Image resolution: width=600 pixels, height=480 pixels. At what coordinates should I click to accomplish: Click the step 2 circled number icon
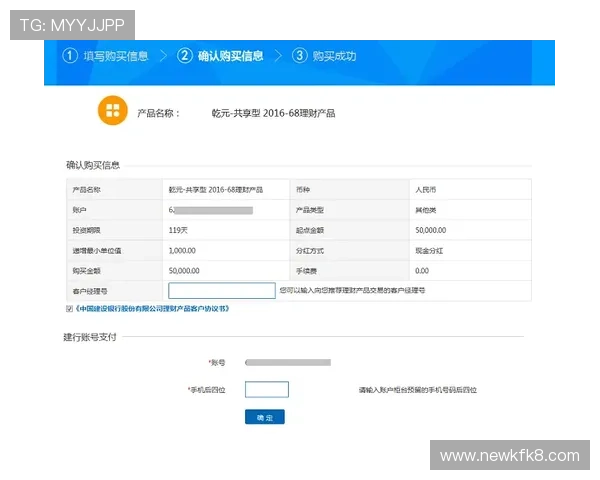tap(184, 56)
